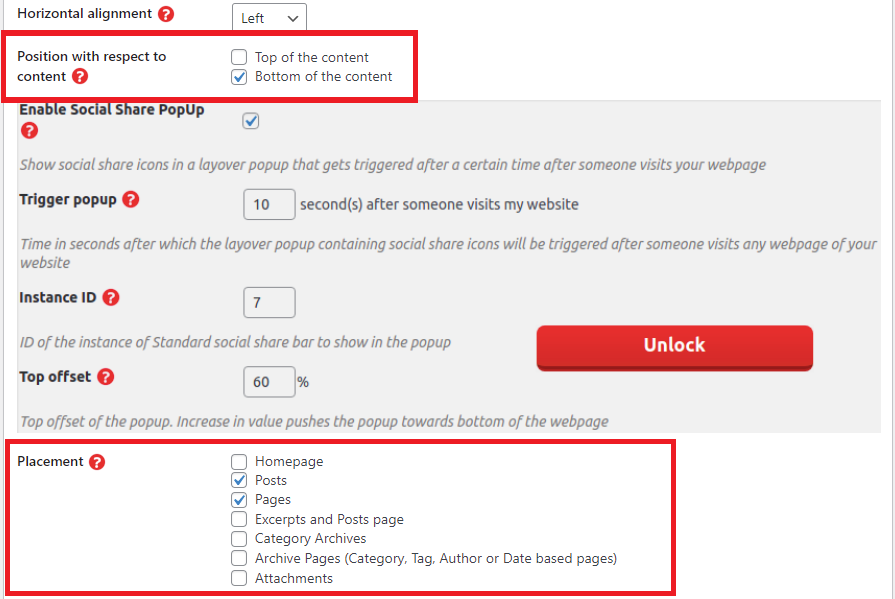Uncheck the Posts placement checkbox
Screen dimensions: 895x599
coord(239,481)
